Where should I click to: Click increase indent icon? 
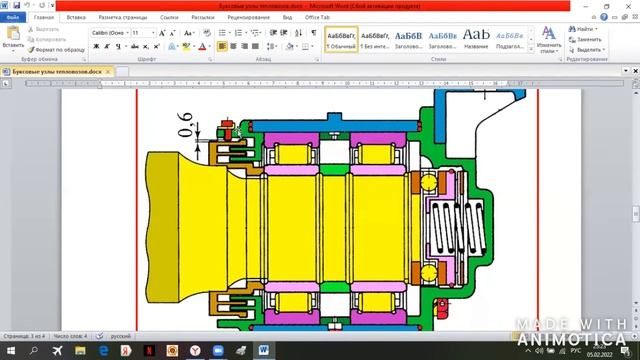[x=284, y=33]
